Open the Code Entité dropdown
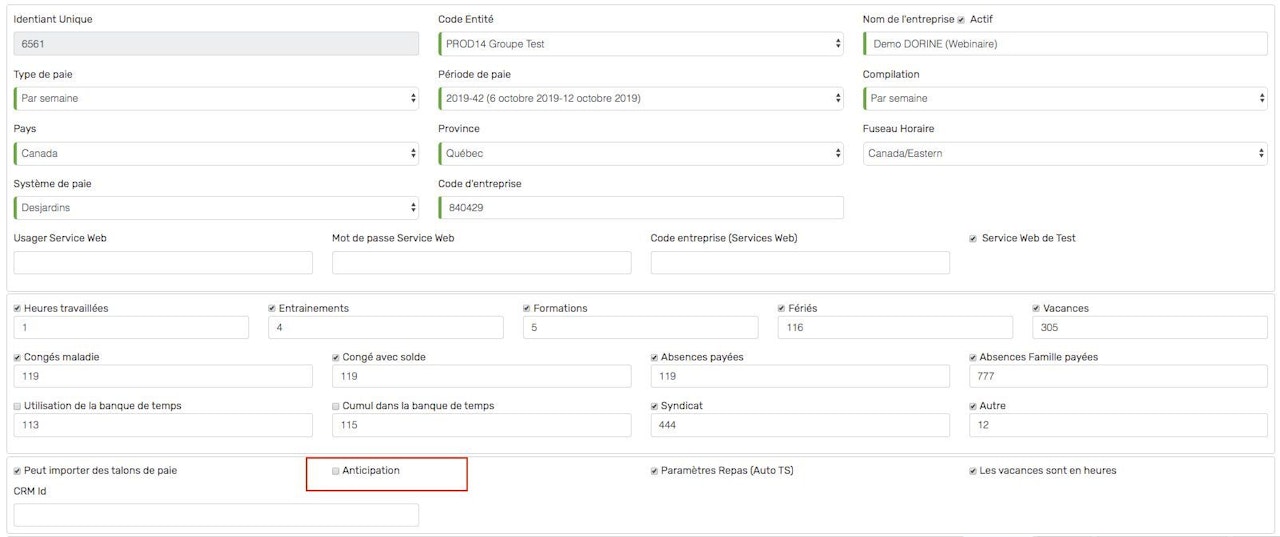 point(640,44)
